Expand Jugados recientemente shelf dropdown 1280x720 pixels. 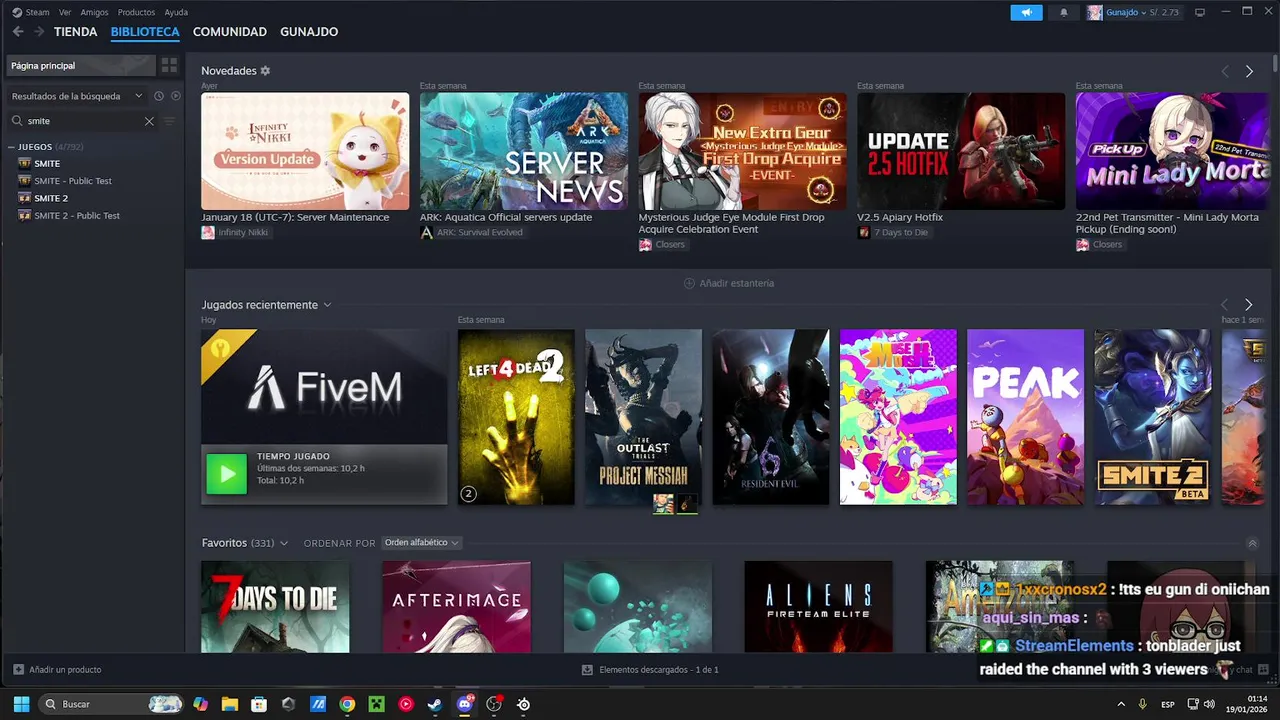pos(327,305)
